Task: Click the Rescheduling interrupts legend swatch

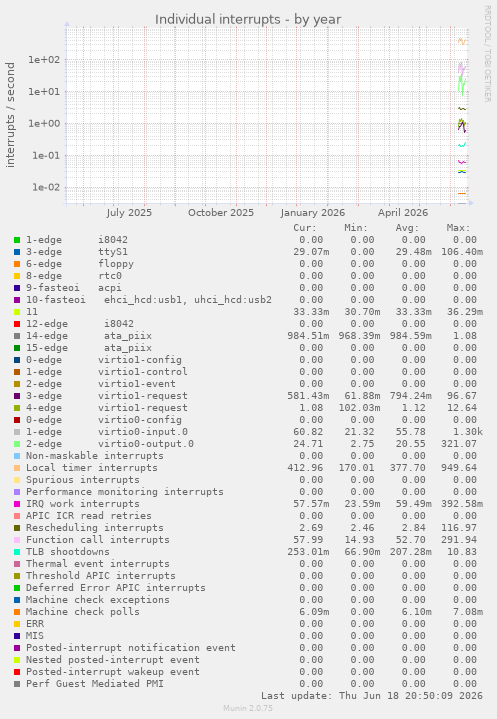Action: point(17,528)
